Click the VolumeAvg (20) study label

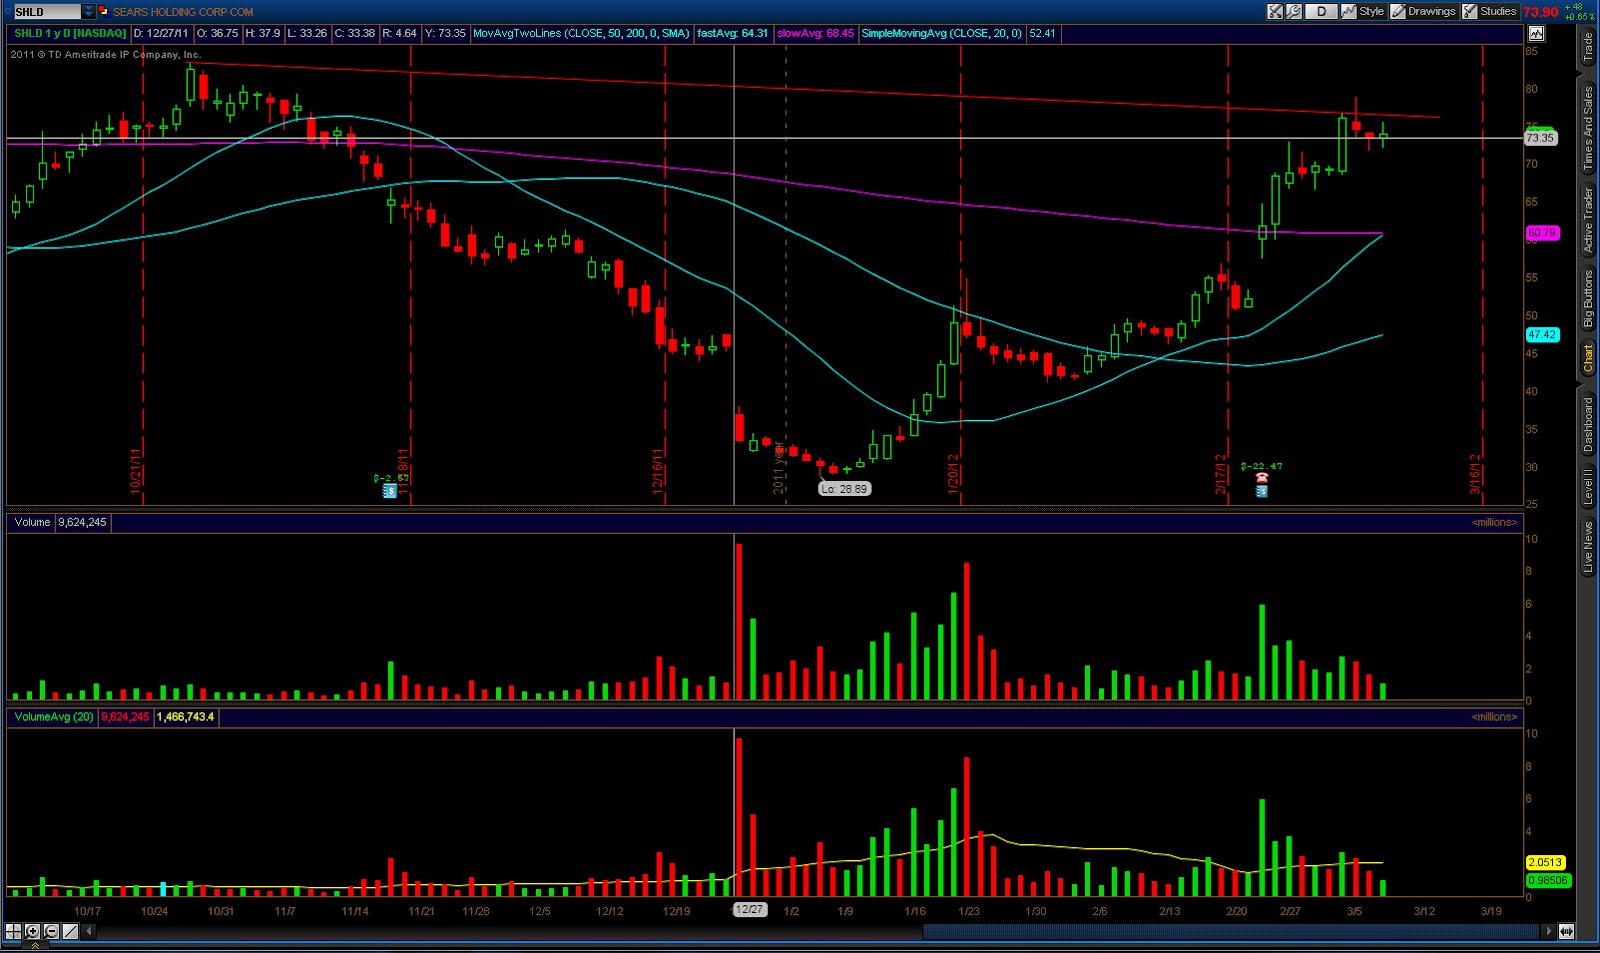54,717
